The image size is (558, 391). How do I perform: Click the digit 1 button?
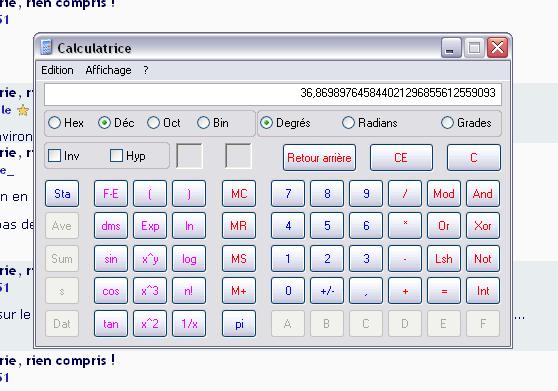click(x=288, y=258)
